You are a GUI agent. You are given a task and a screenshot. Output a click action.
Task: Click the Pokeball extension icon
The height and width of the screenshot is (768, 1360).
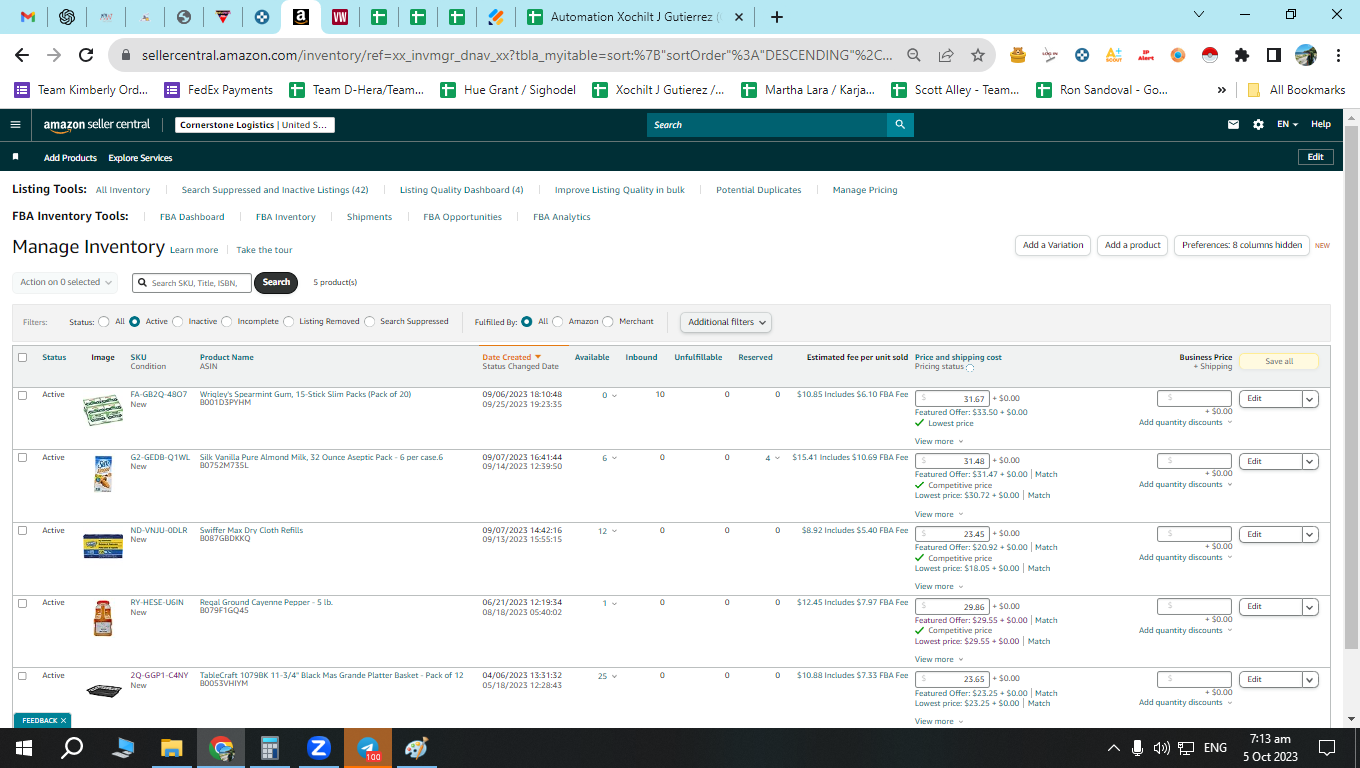coord(1210,55)
